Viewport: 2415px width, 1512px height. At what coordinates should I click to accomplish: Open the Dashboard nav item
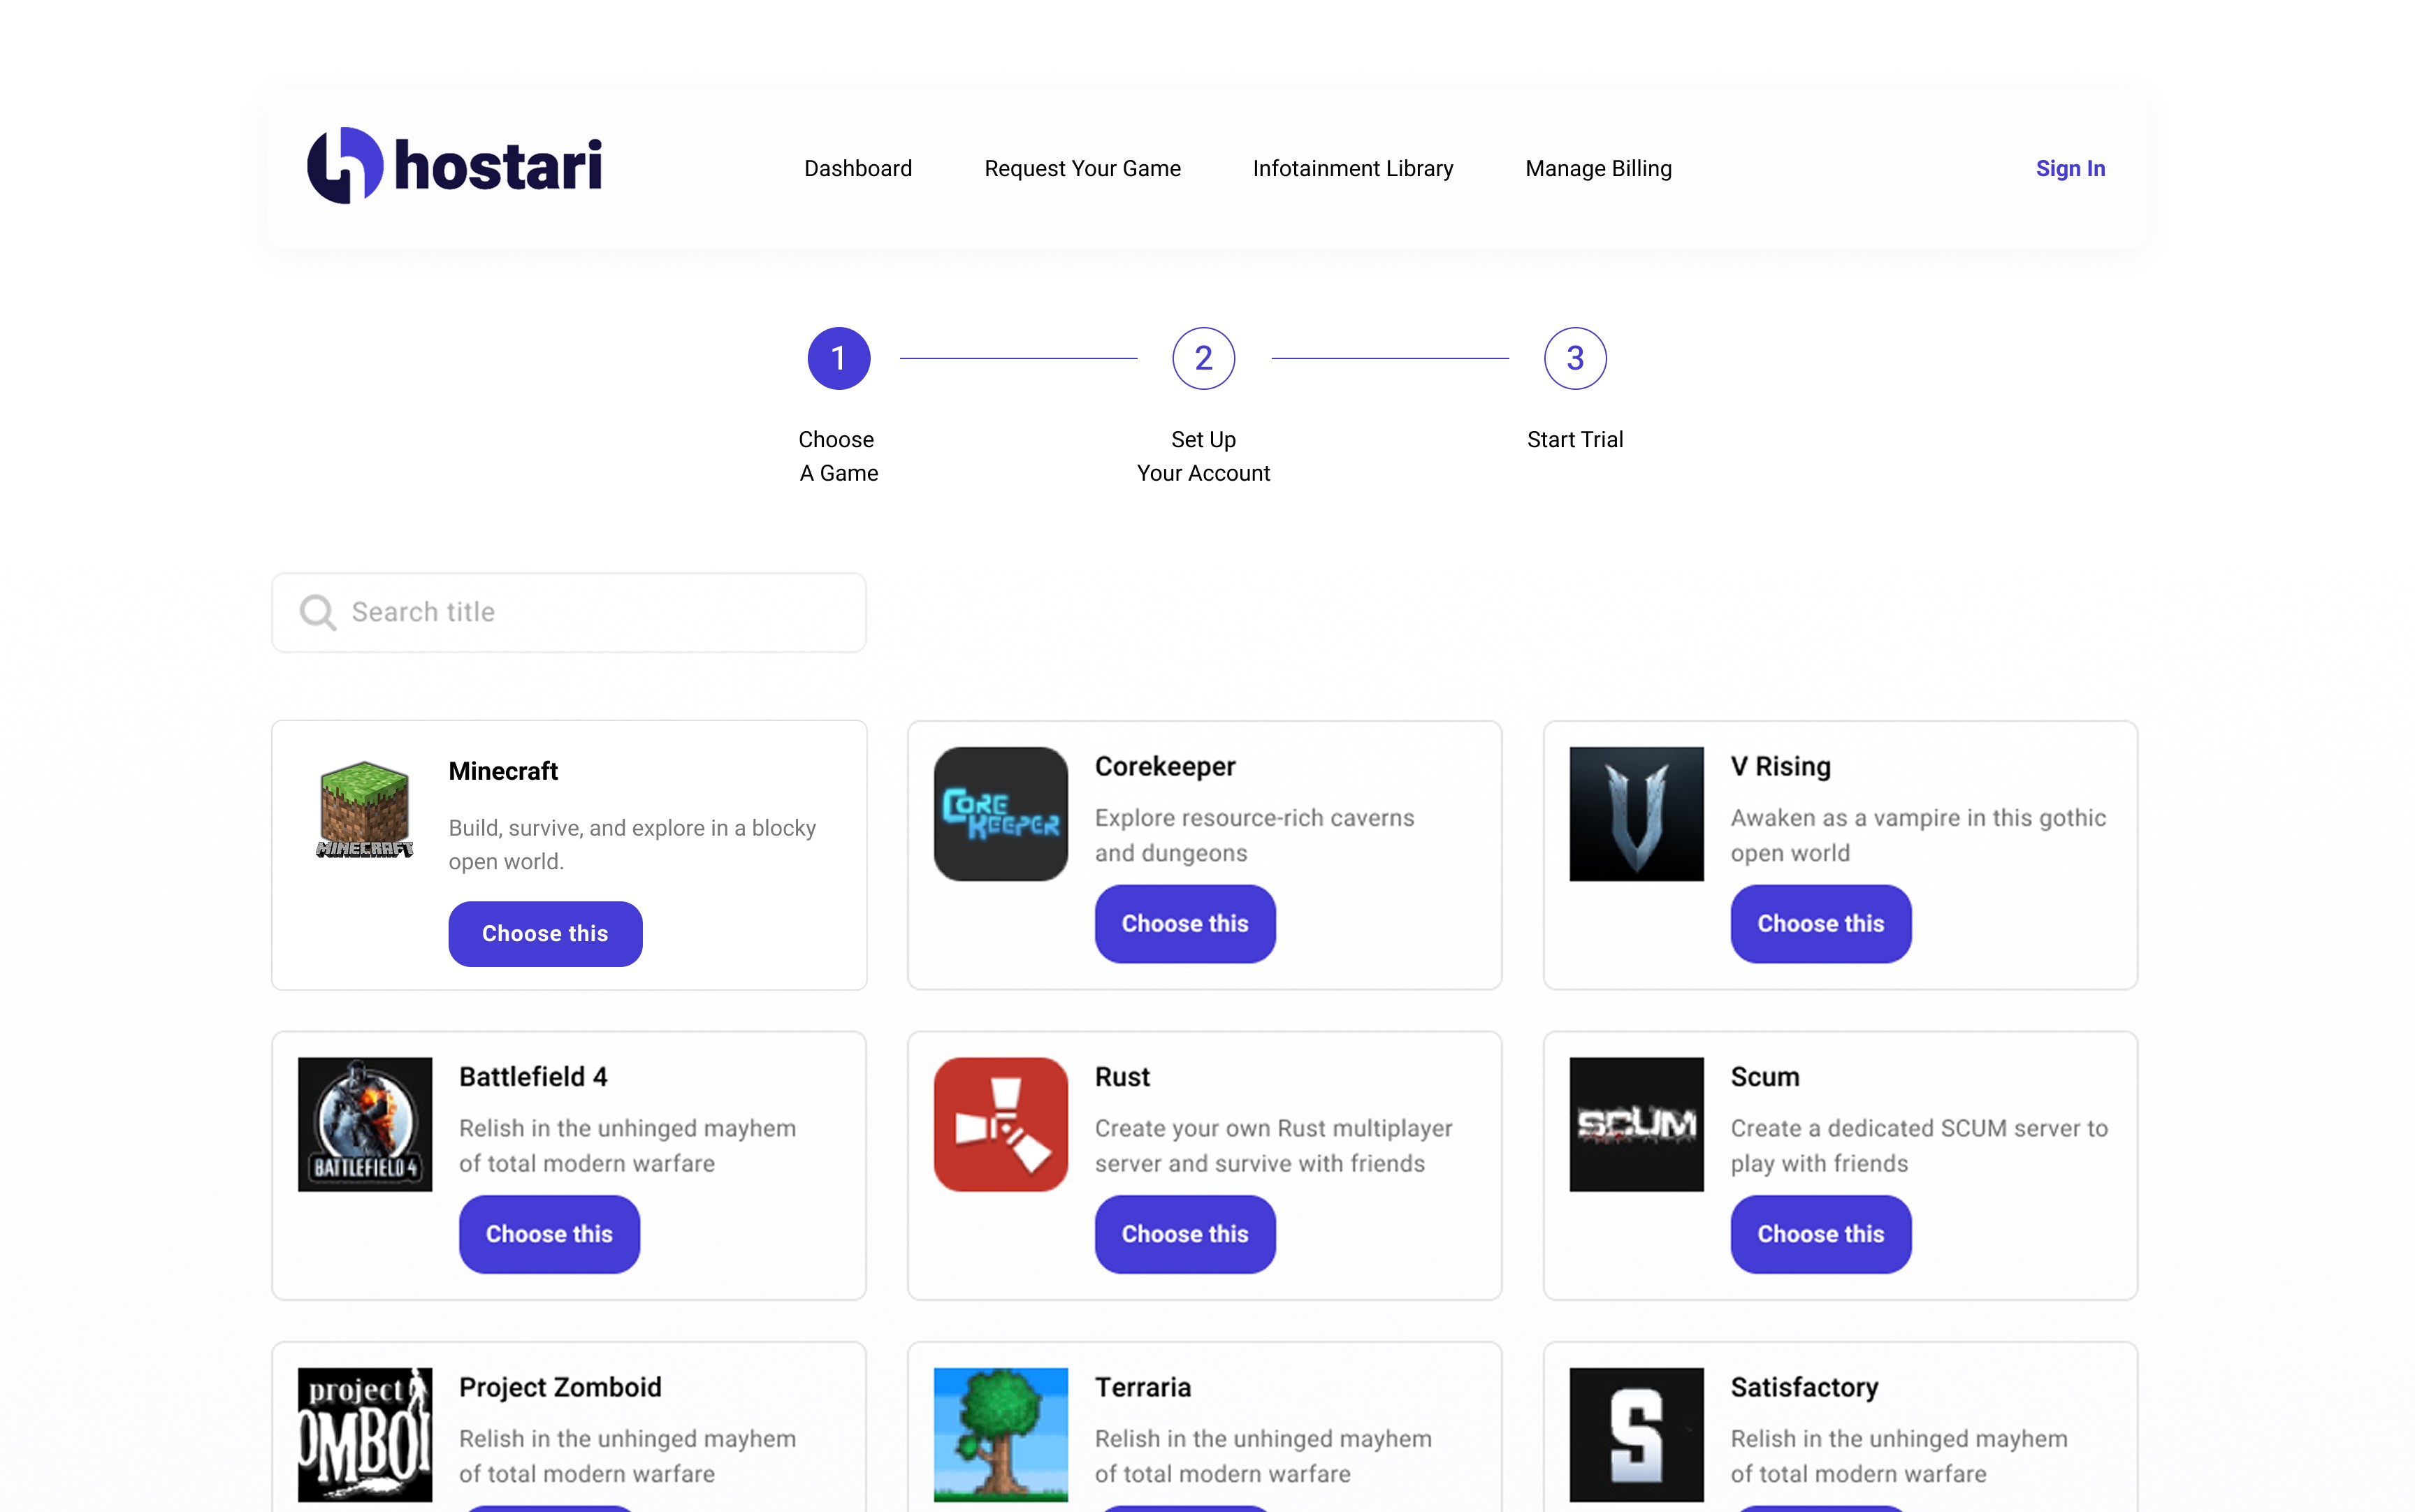[858, 168]
